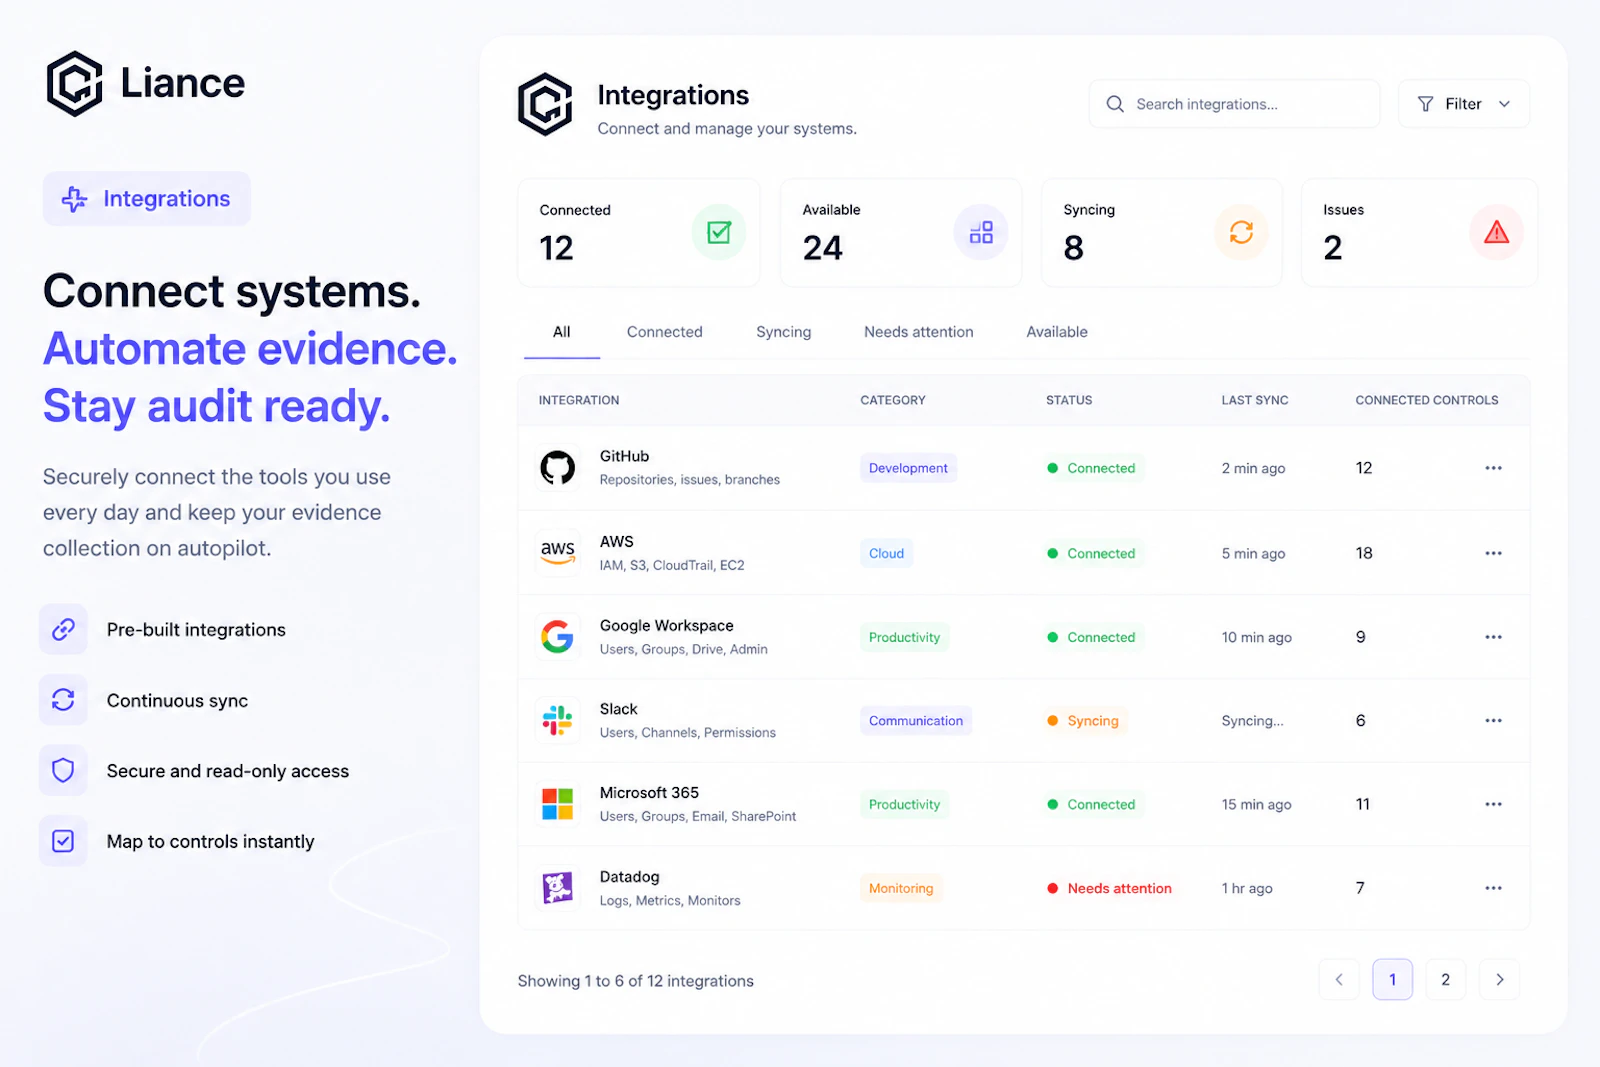
Task: Click the Connected 12 stat card
Action: pyautogui.click(x=638, y=233)
